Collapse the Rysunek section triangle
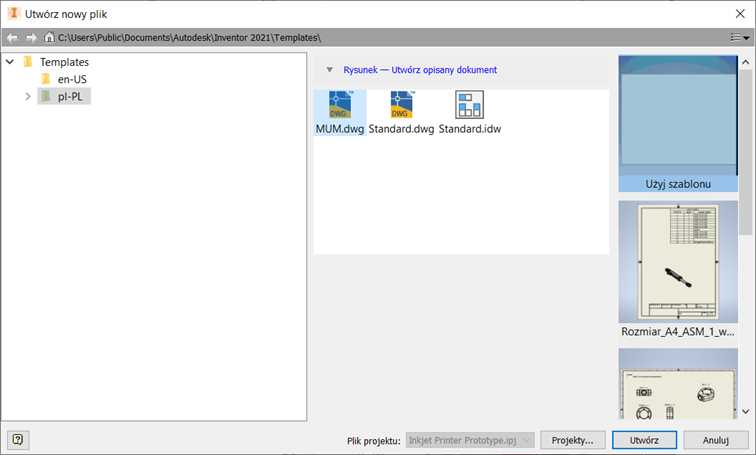Viewport: 756px width, 455px height. pos(329,70)
